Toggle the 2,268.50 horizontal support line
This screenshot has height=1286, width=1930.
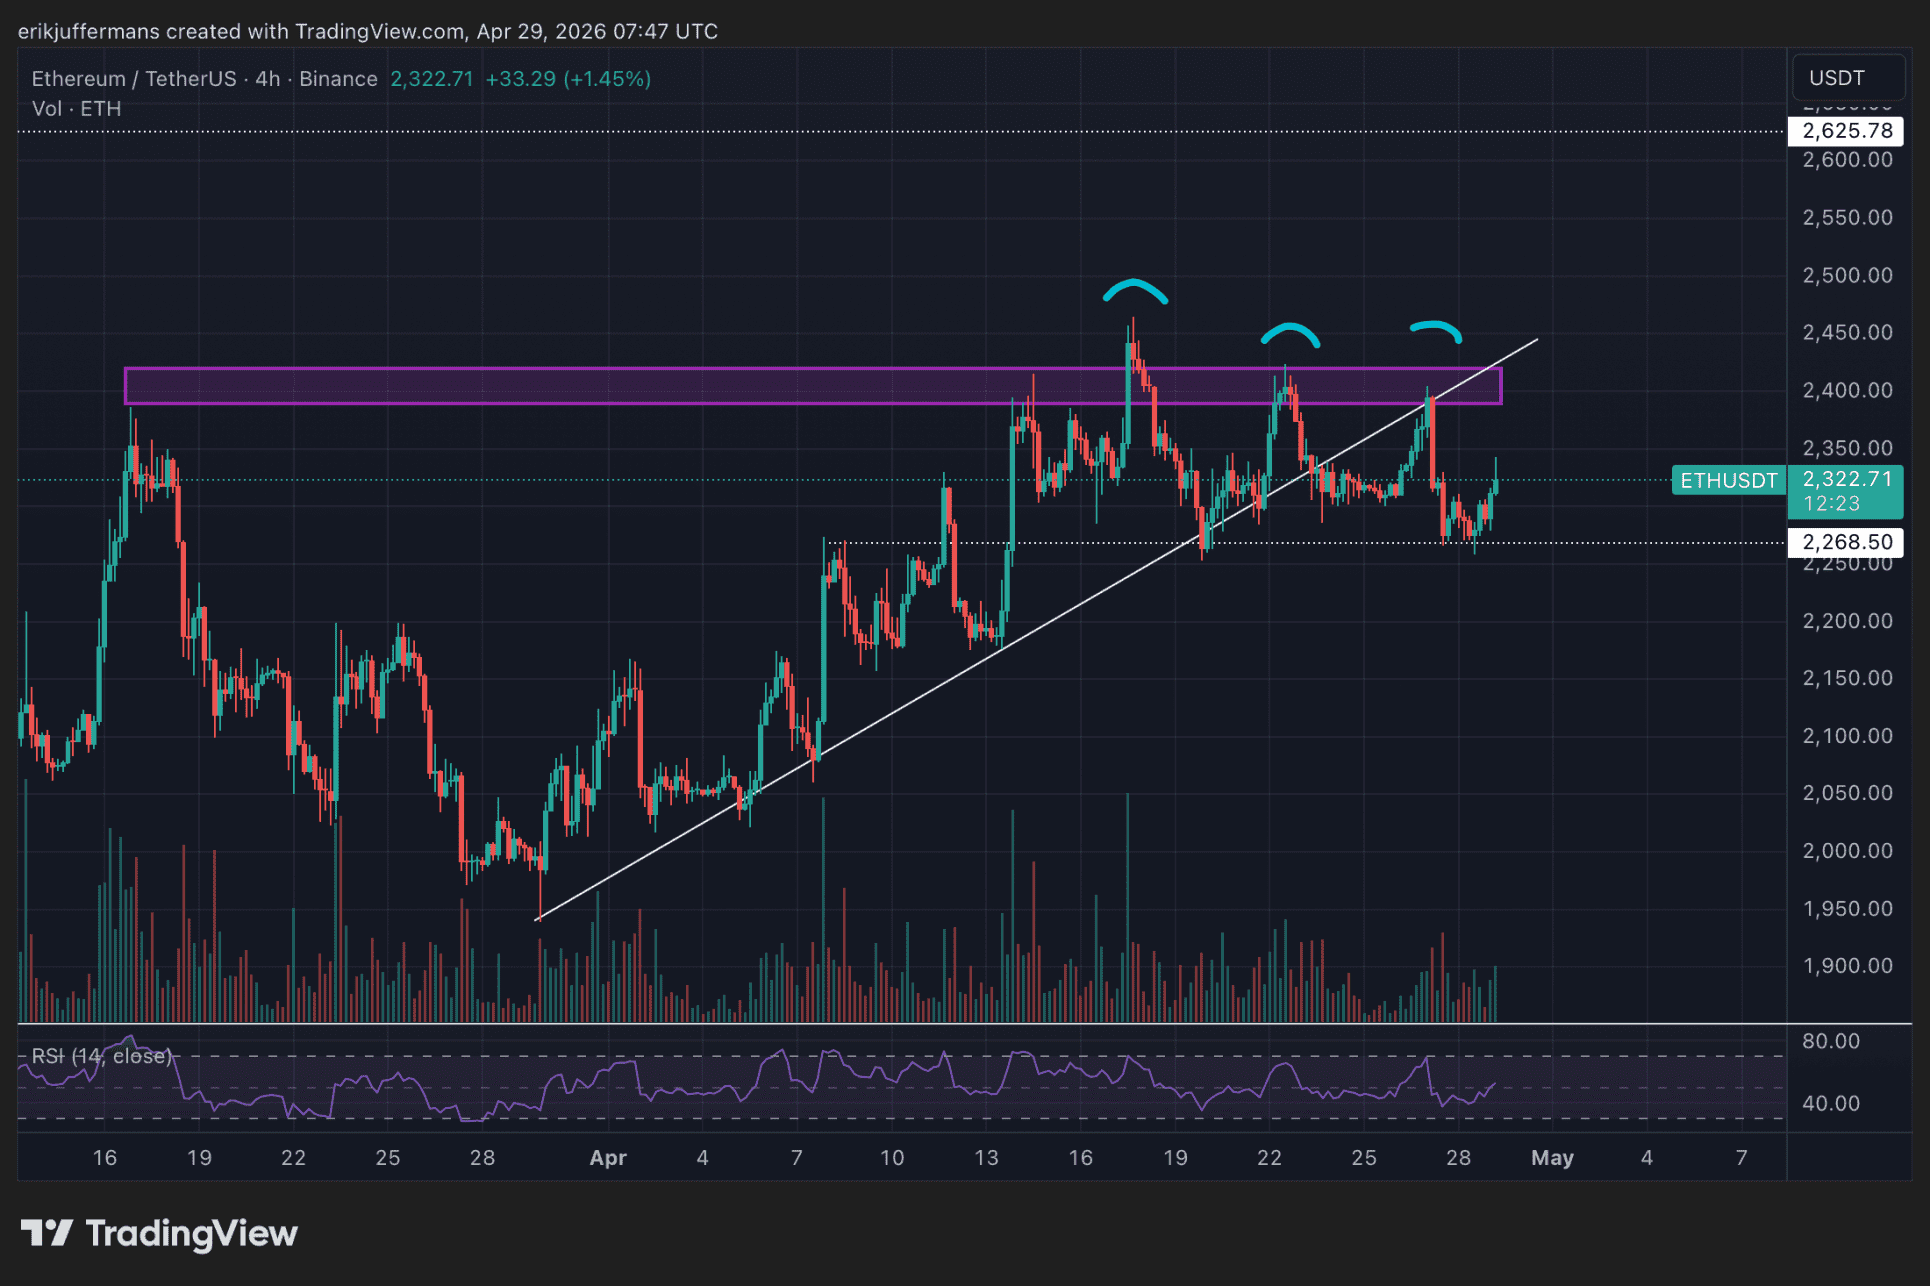(x=1100, y=542)
